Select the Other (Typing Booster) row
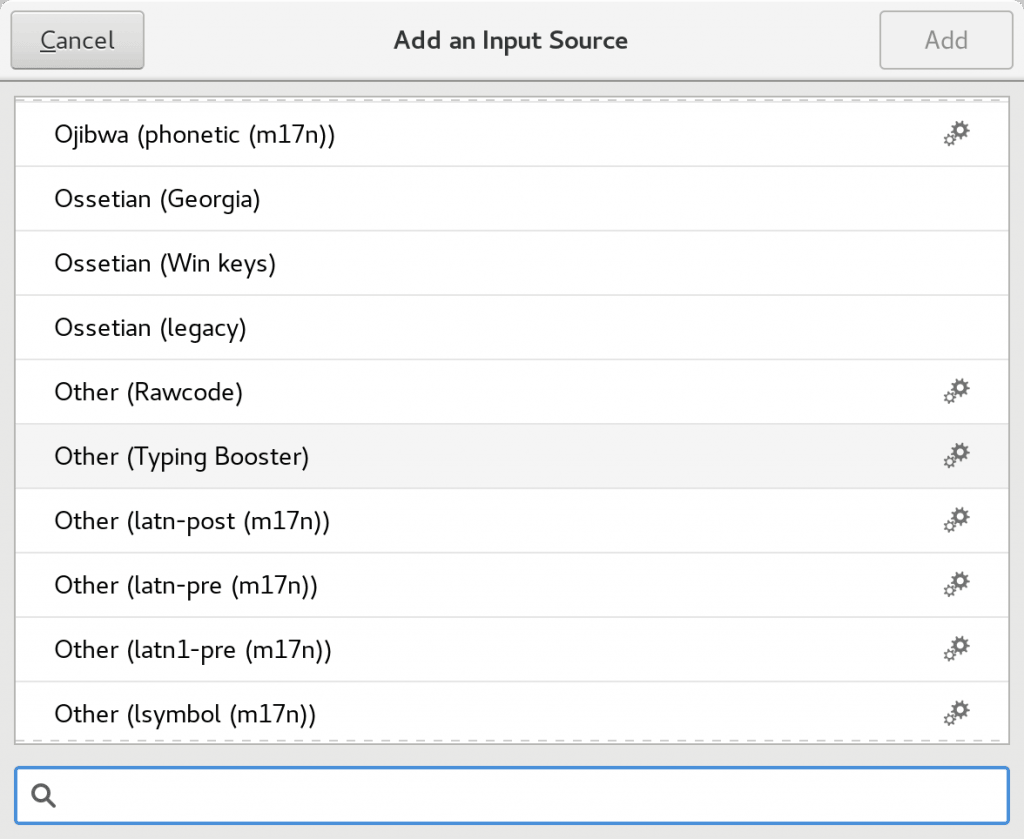1024x839 pixels. coord(182,457)
